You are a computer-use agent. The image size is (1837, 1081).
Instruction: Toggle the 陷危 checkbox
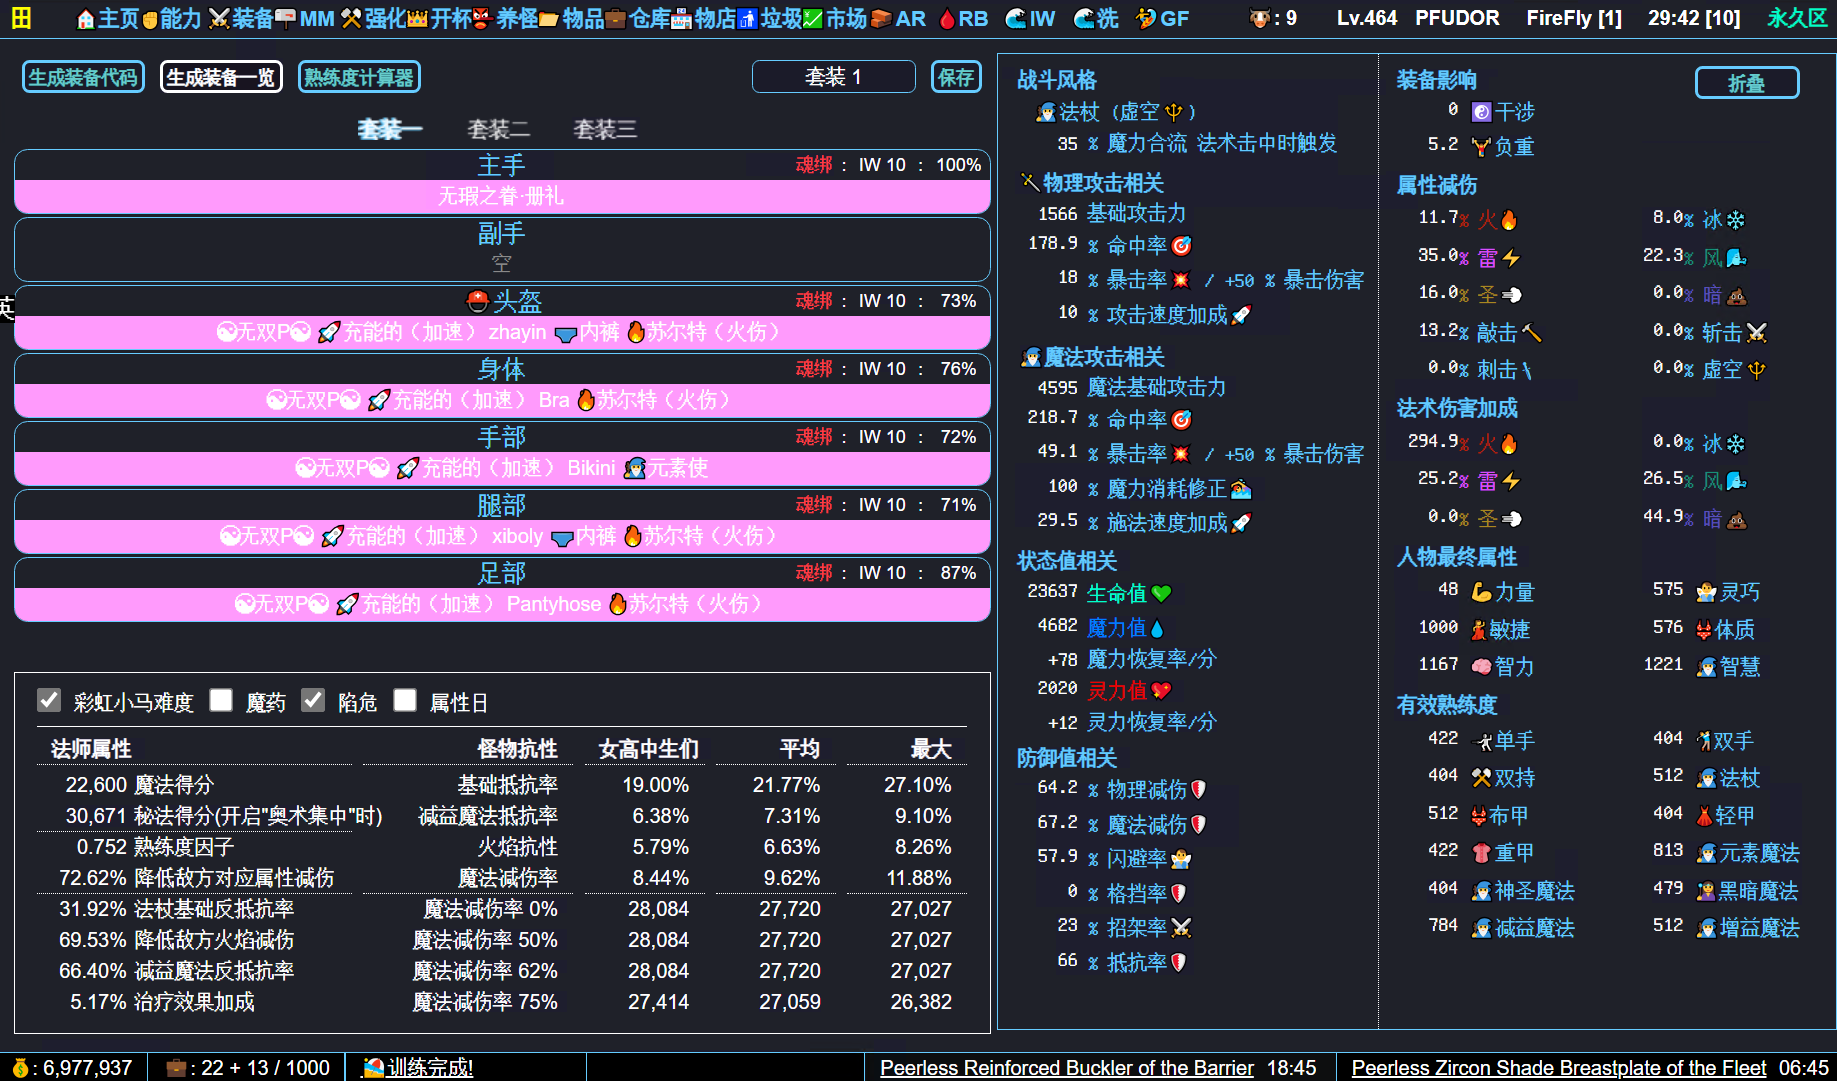click(x=313, y=700)
